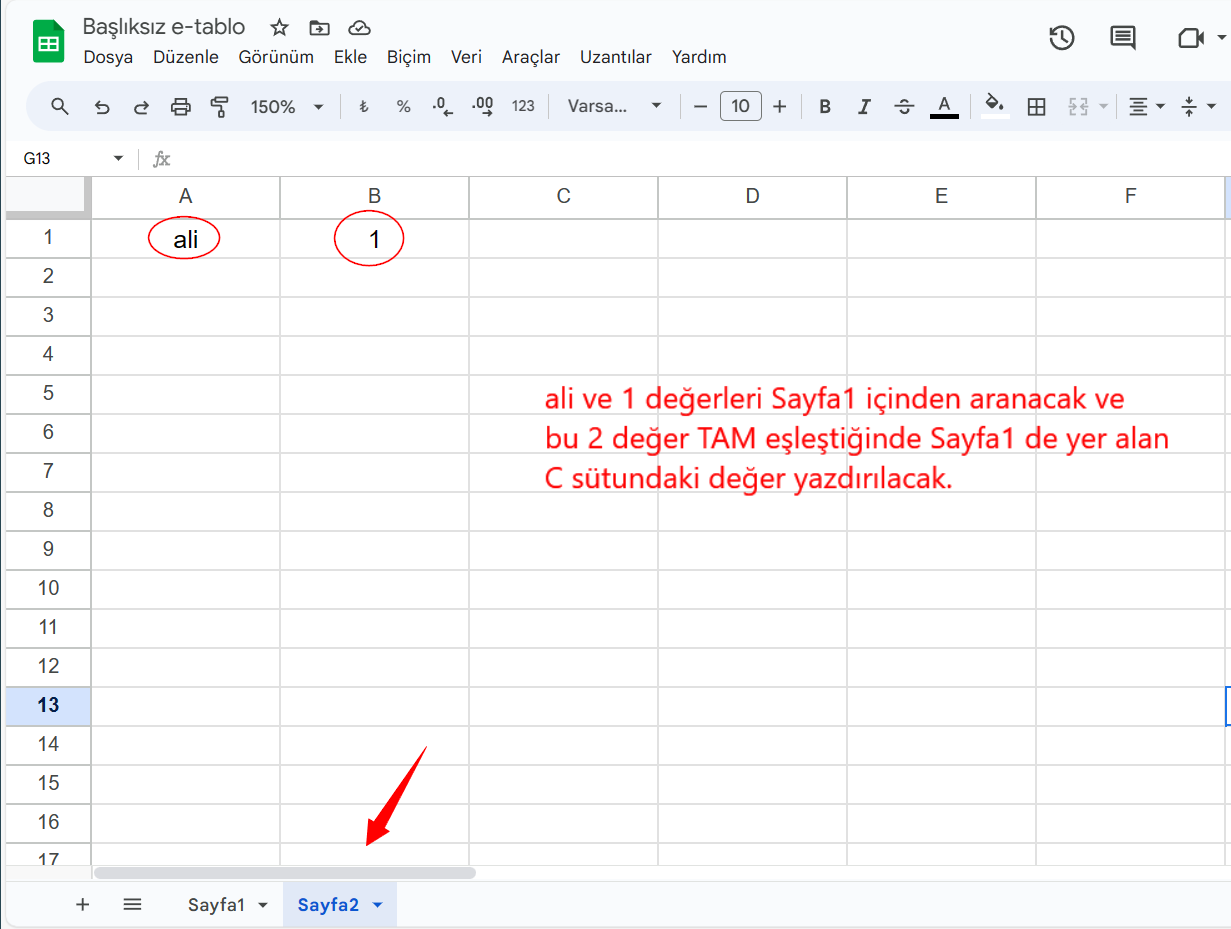Select row 5 header
This screenshot has width=1231, height=929.
pyautogui.click(x=48, y=393)
